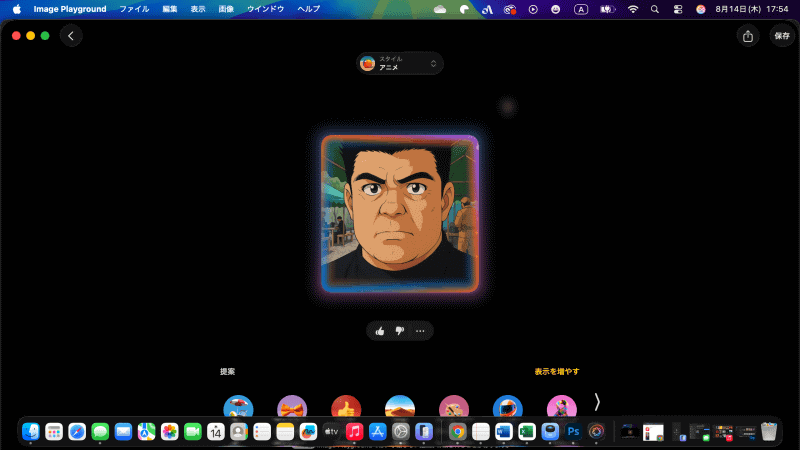800x450 pixels.
Task: Open Freeform from the Dock
Action: [308, 432]
